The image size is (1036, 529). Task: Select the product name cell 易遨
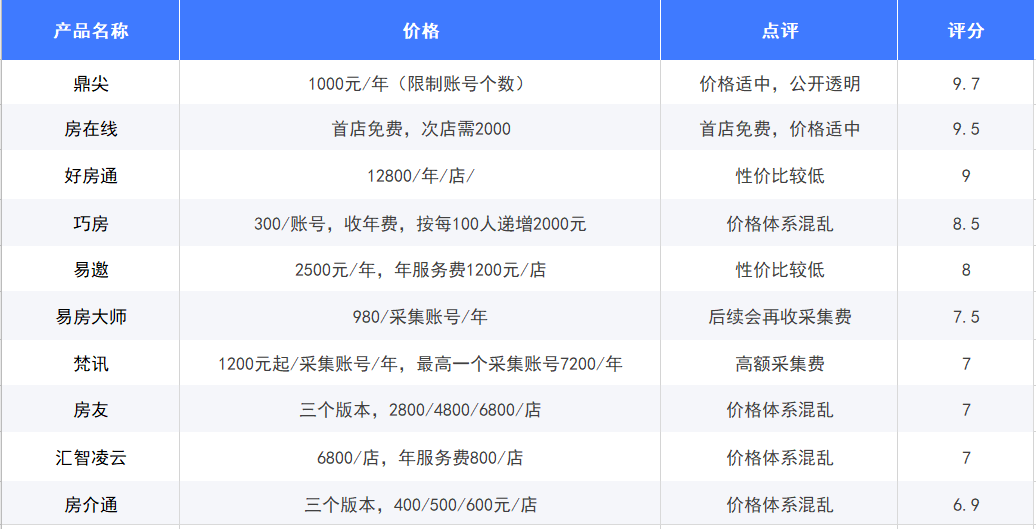click(91, 270)
